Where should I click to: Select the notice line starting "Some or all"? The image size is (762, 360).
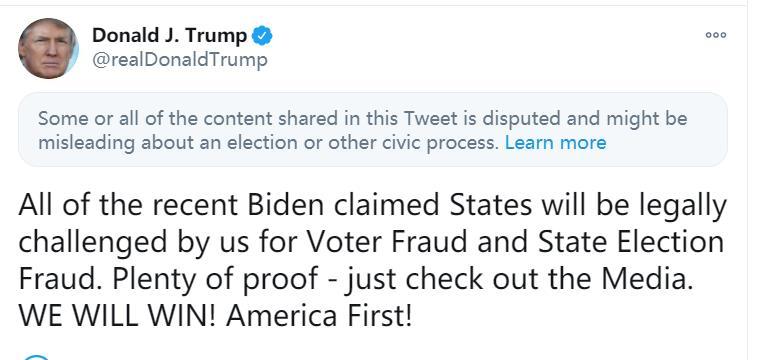pos(363,119)
